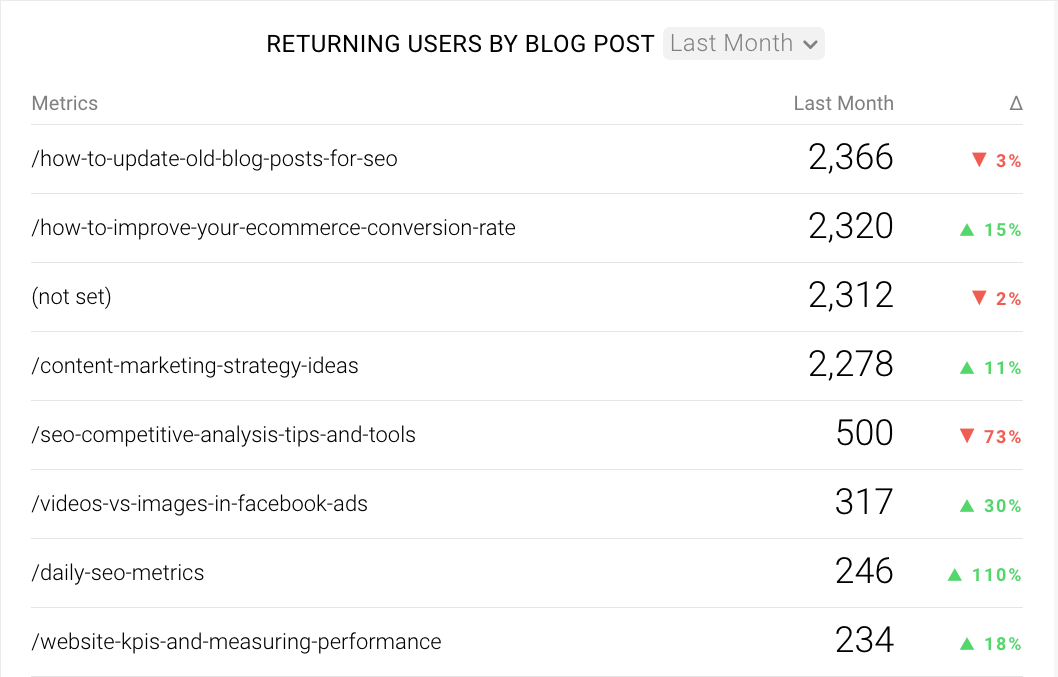1058x677 pixels.
Task: Open /daily-seo-metrics row
Action: [x=527, y=572]
